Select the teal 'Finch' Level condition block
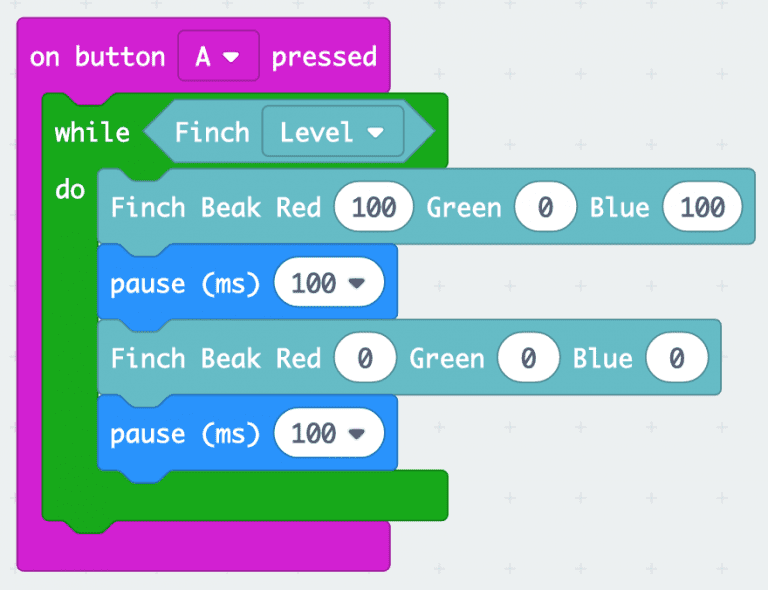768x590 pixels. click(x=210, y=132)
